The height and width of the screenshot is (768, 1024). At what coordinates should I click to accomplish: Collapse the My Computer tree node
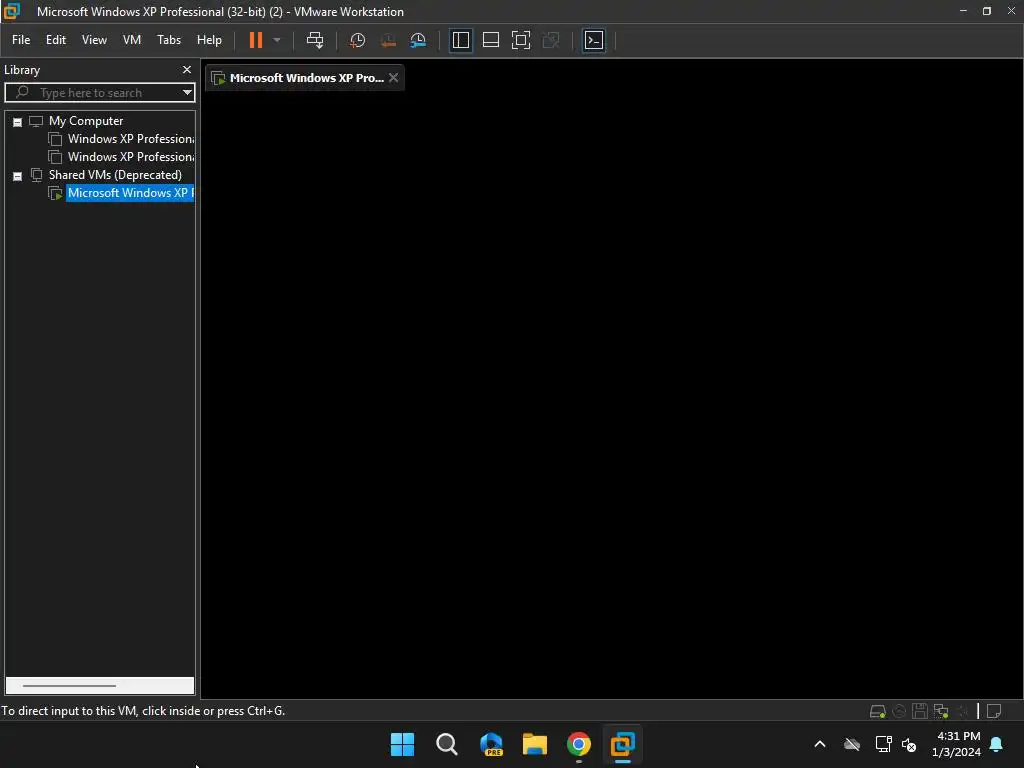click(18, 122)
